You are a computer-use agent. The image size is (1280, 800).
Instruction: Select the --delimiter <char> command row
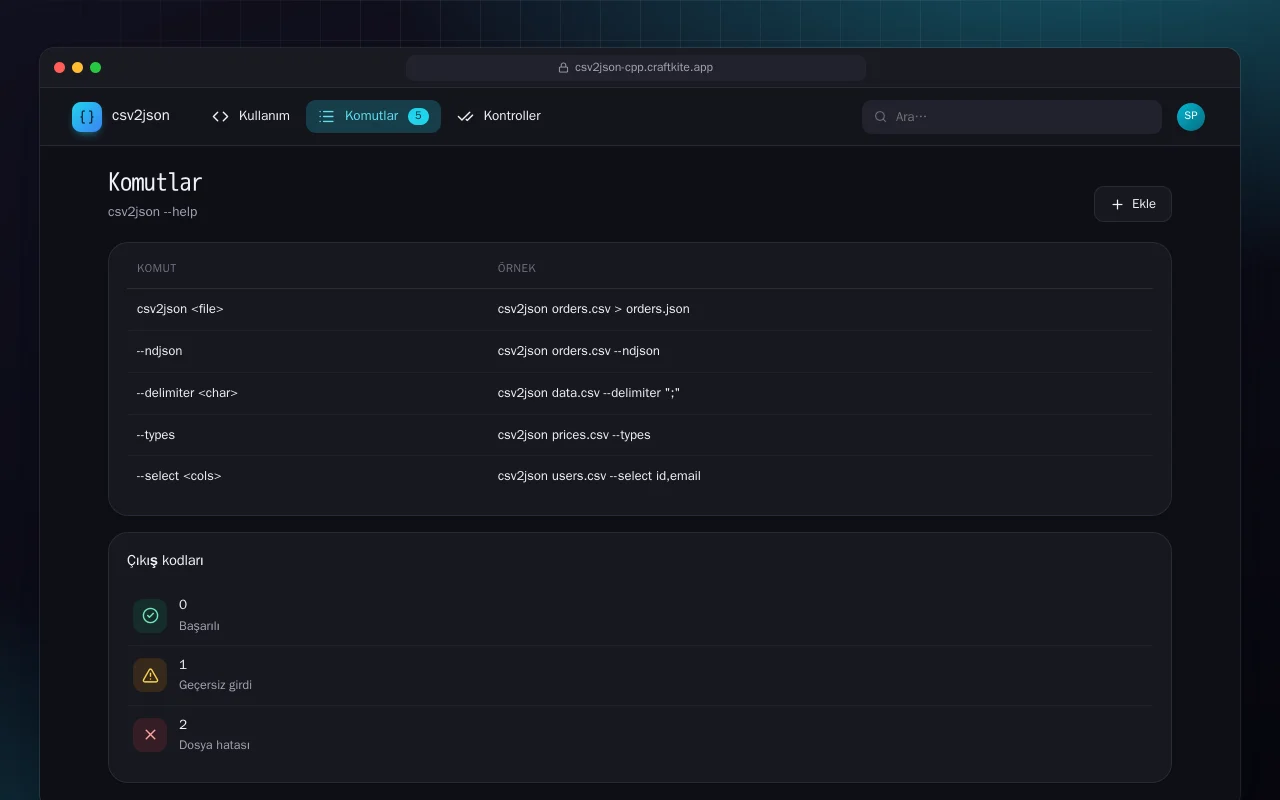click(x=640, y=393)
